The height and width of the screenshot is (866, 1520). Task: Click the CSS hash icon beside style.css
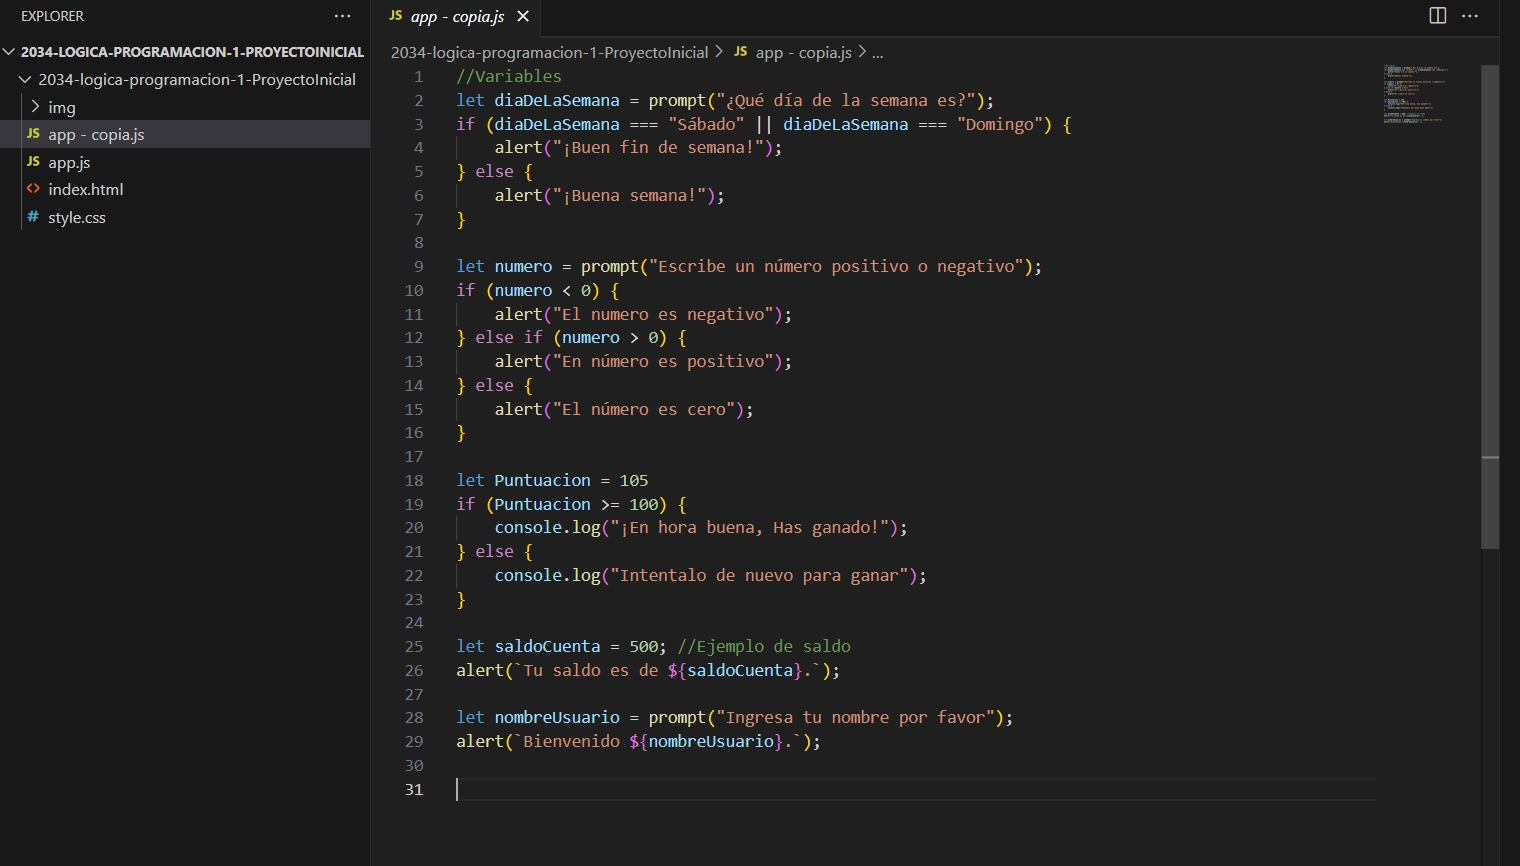pyautogui.click(x=33, y=217)
